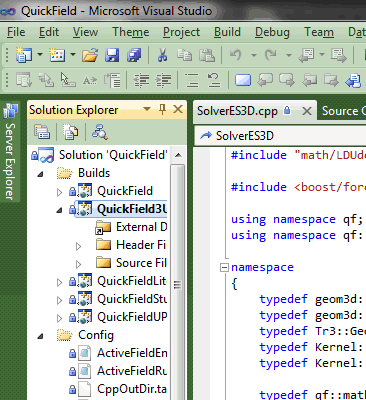Expand the QuickField project node

(x=59, y=192)
